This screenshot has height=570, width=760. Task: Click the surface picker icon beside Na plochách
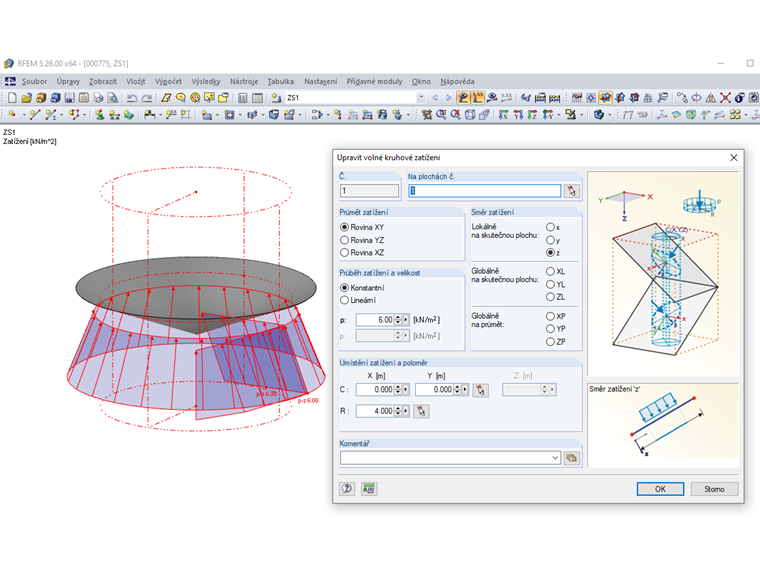pyautogui.click(x=572, y=190)
